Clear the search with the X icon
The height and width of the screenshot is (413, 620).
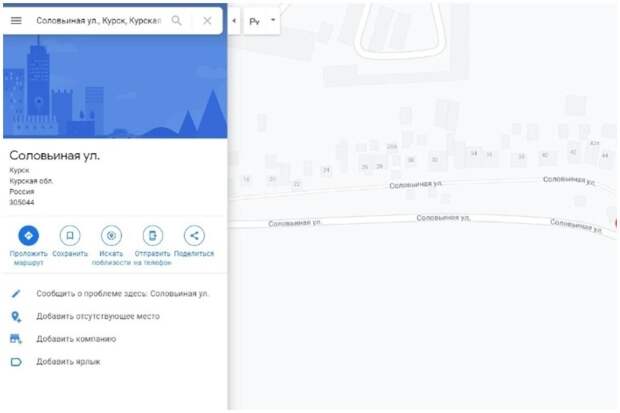click(207, 21)
